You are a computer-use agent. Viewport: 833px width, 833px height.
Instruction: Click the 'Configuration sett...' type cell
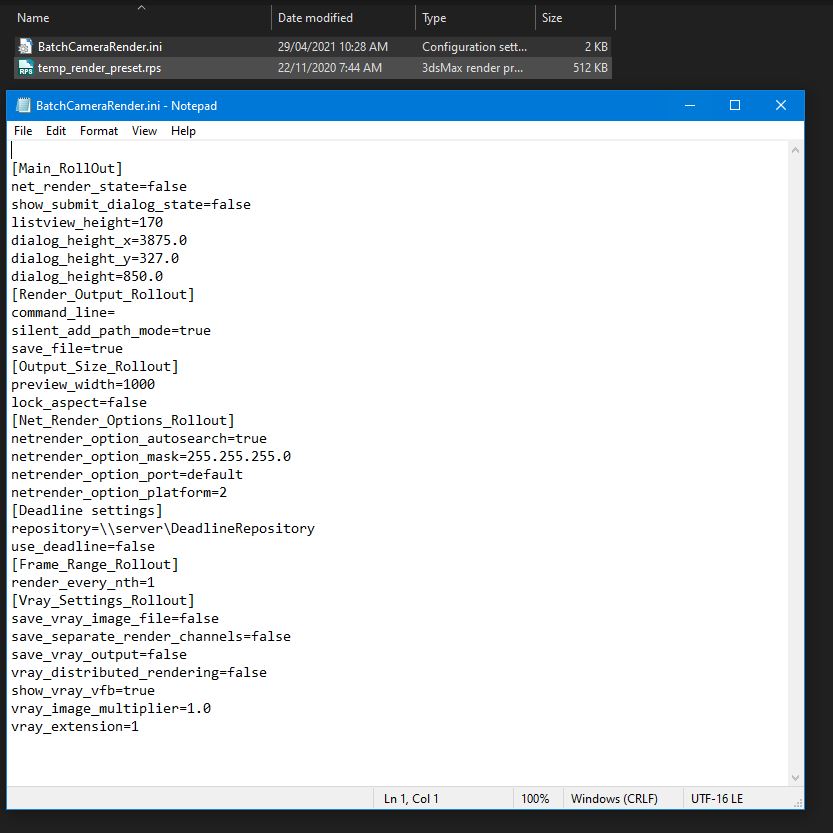coord(474,47)
